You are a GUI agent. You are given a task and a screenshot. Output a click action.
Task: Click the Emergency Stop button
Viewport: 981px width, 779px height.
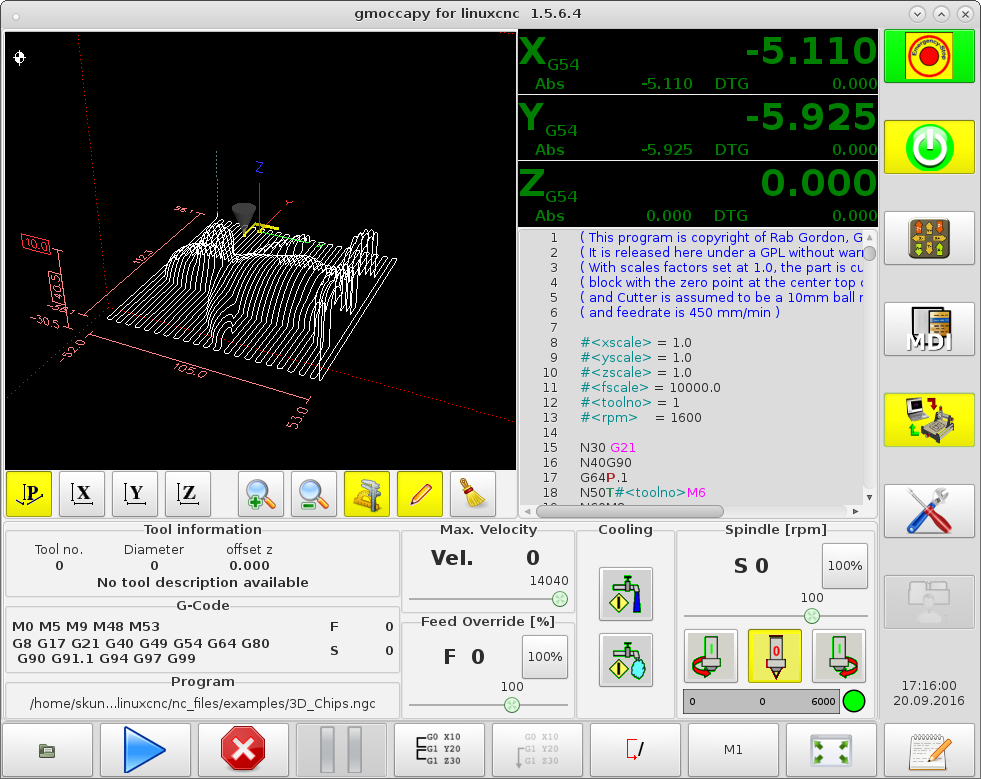929,56
